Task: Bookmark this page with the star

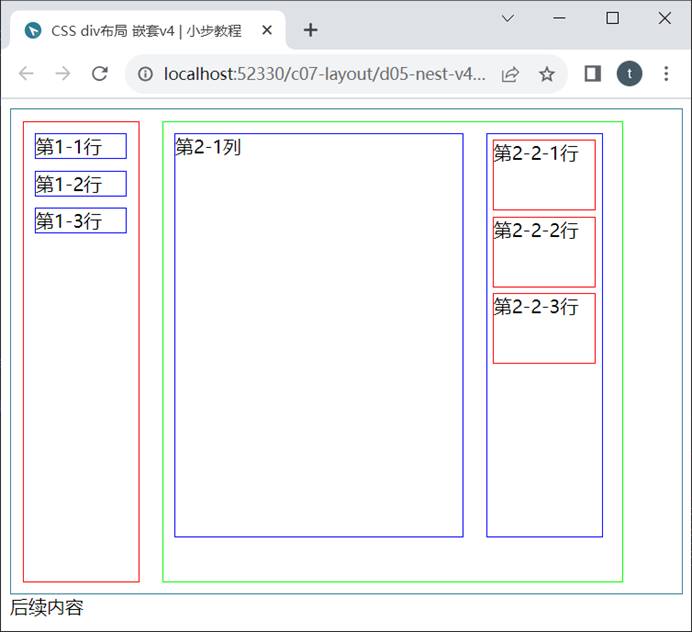Action: coord(546,74)
